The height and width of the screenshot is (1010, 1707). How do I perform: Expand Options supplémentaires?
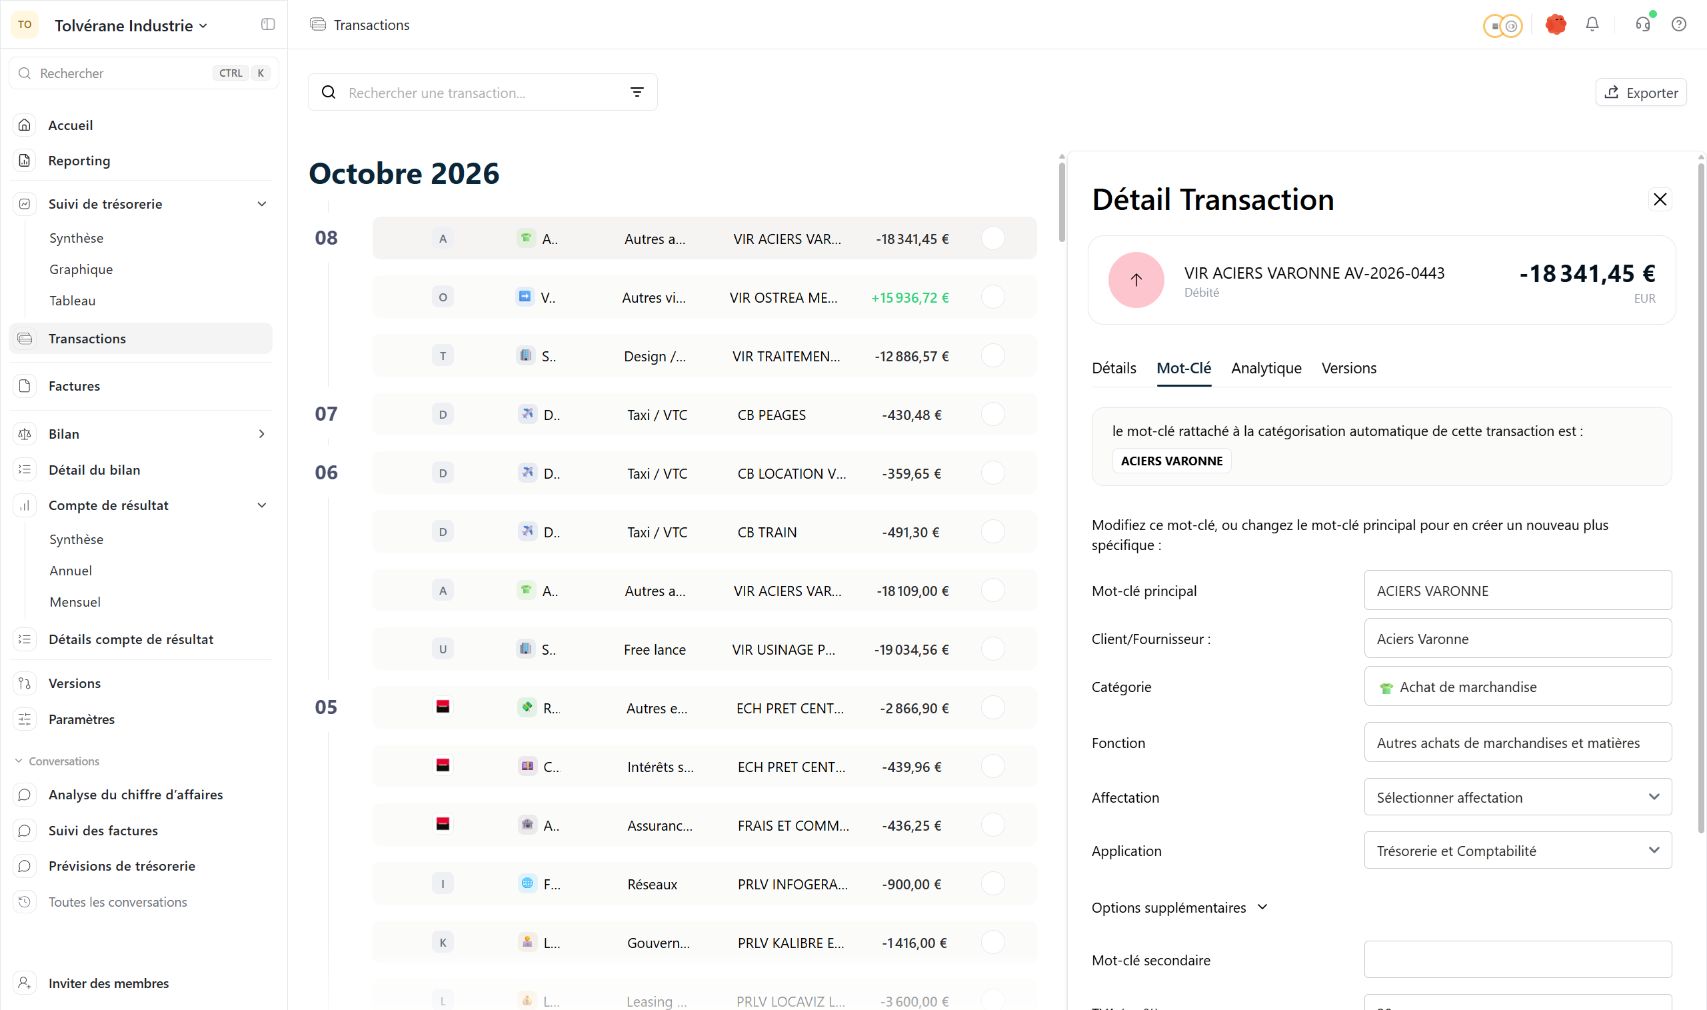coord(1180,907)
